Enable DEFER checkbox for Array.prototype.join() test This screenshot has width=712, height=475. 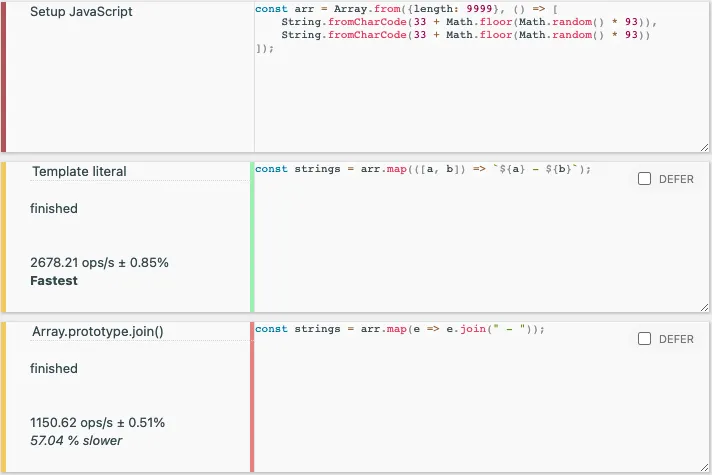coord(644,339)
